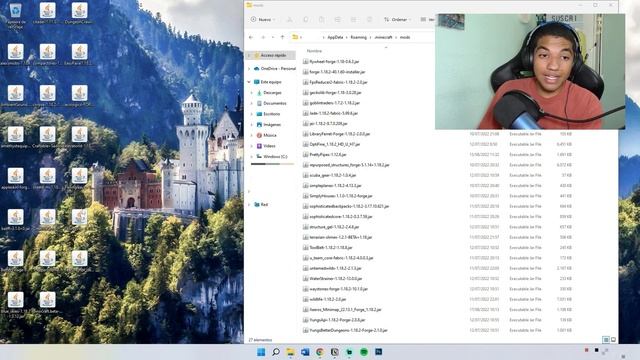Select the Xaeros_Minimap jar file
640x360 pixels.
pyautogui.click(x=342, y=309)
